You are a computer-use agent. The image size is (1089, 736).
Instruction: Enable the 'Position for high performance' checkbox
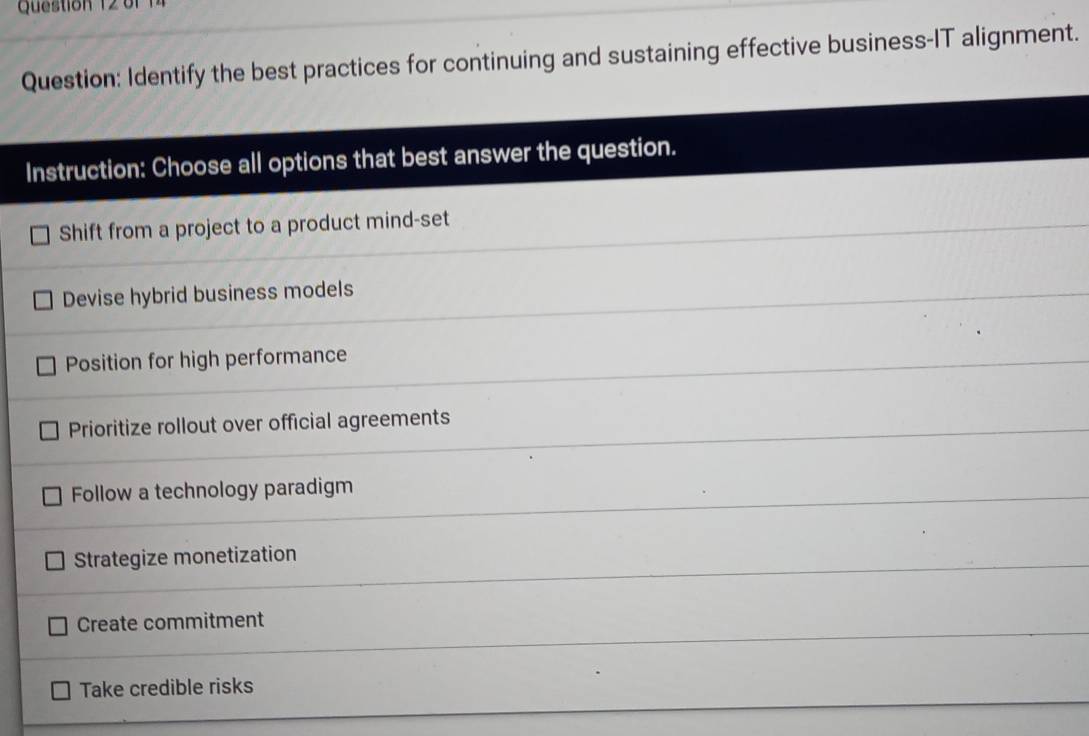point(47,366)
